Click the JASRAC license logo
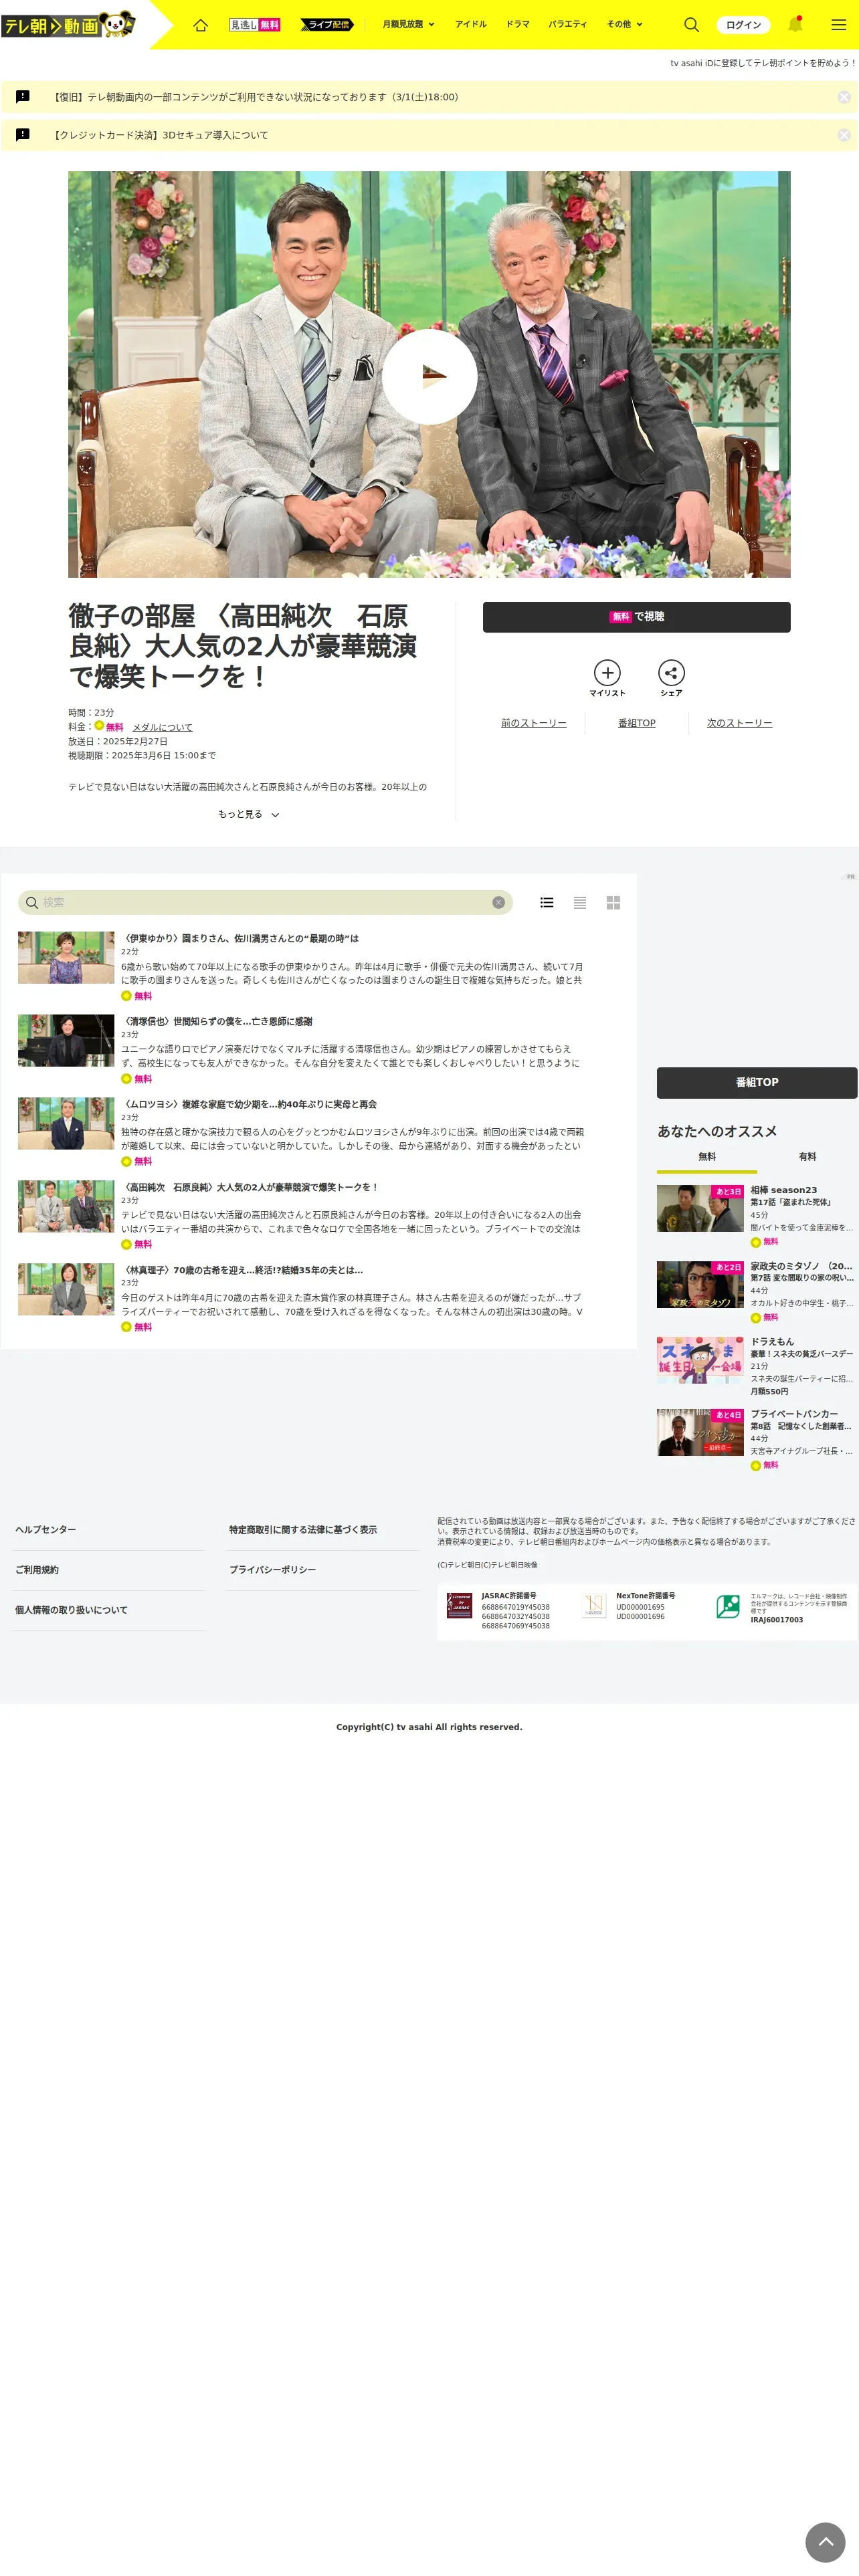Screen dimensions: 859x2576 (459, 1605)
